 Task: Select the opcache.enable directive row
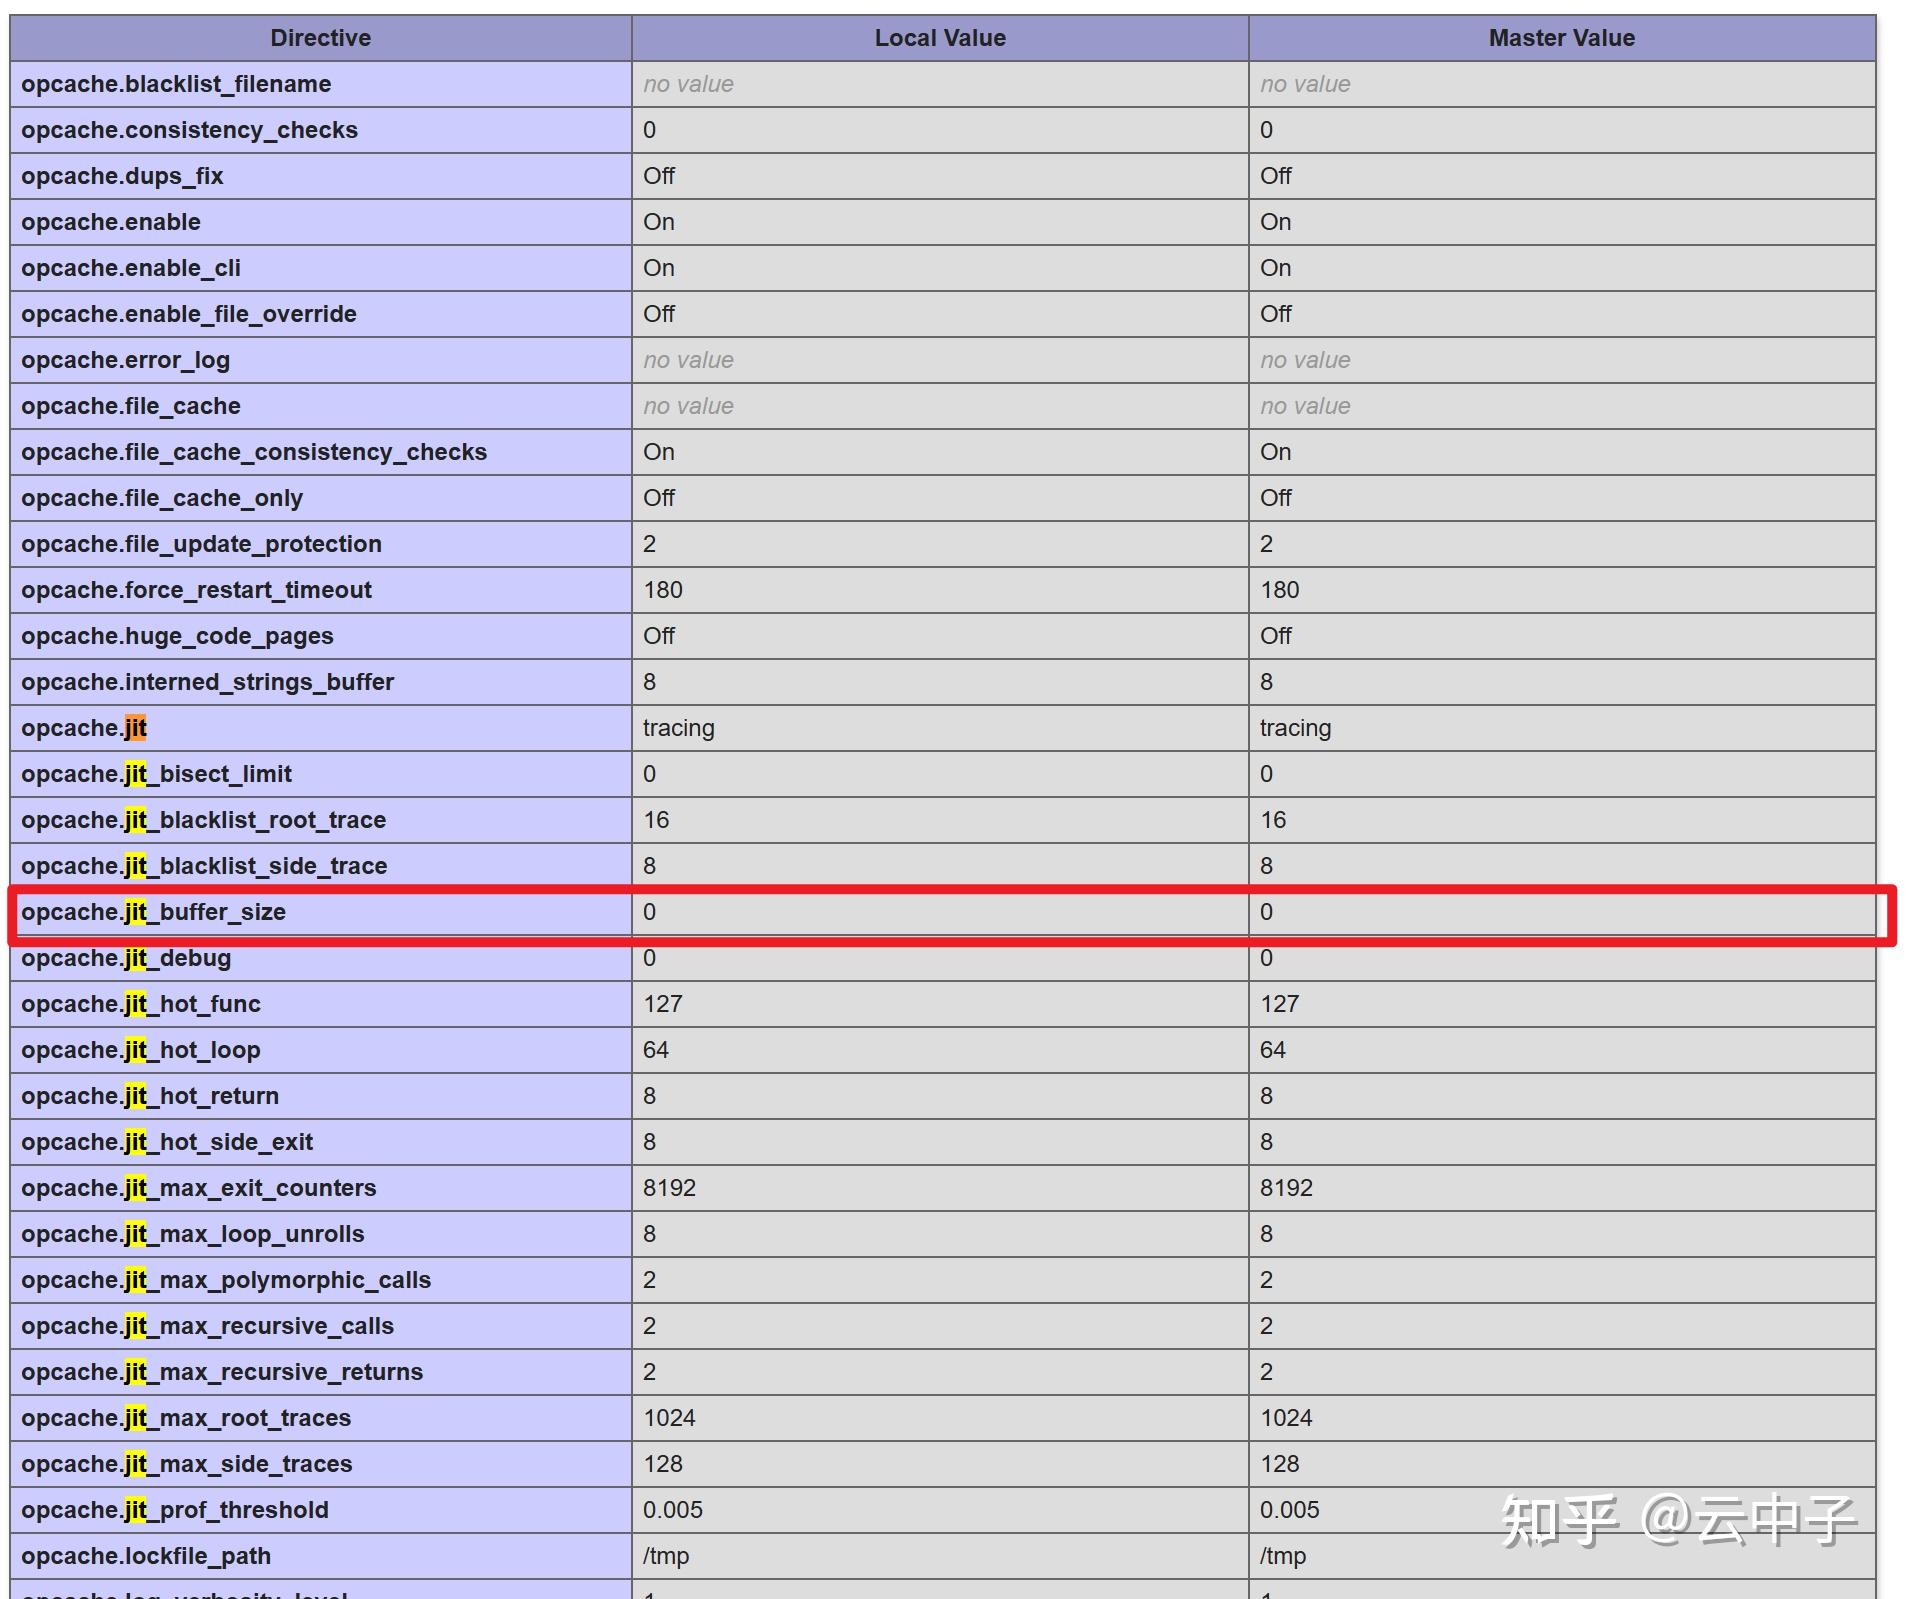112,221
